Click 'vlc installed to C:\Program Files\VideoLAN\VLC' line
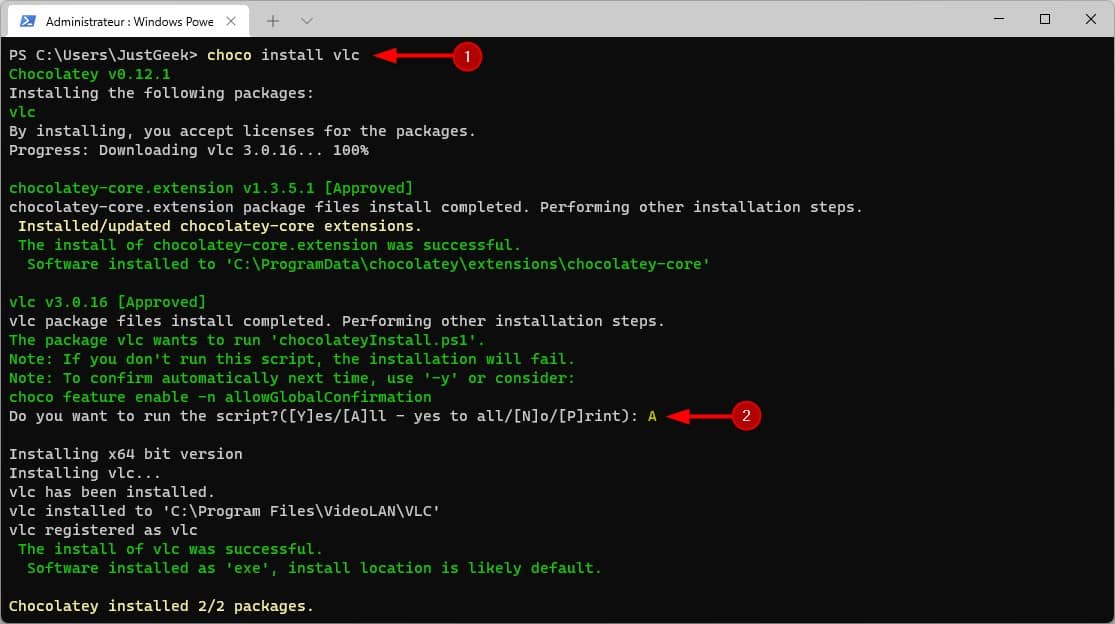The width and height of the screenshot is (1115, 624). tap(224, 511)
